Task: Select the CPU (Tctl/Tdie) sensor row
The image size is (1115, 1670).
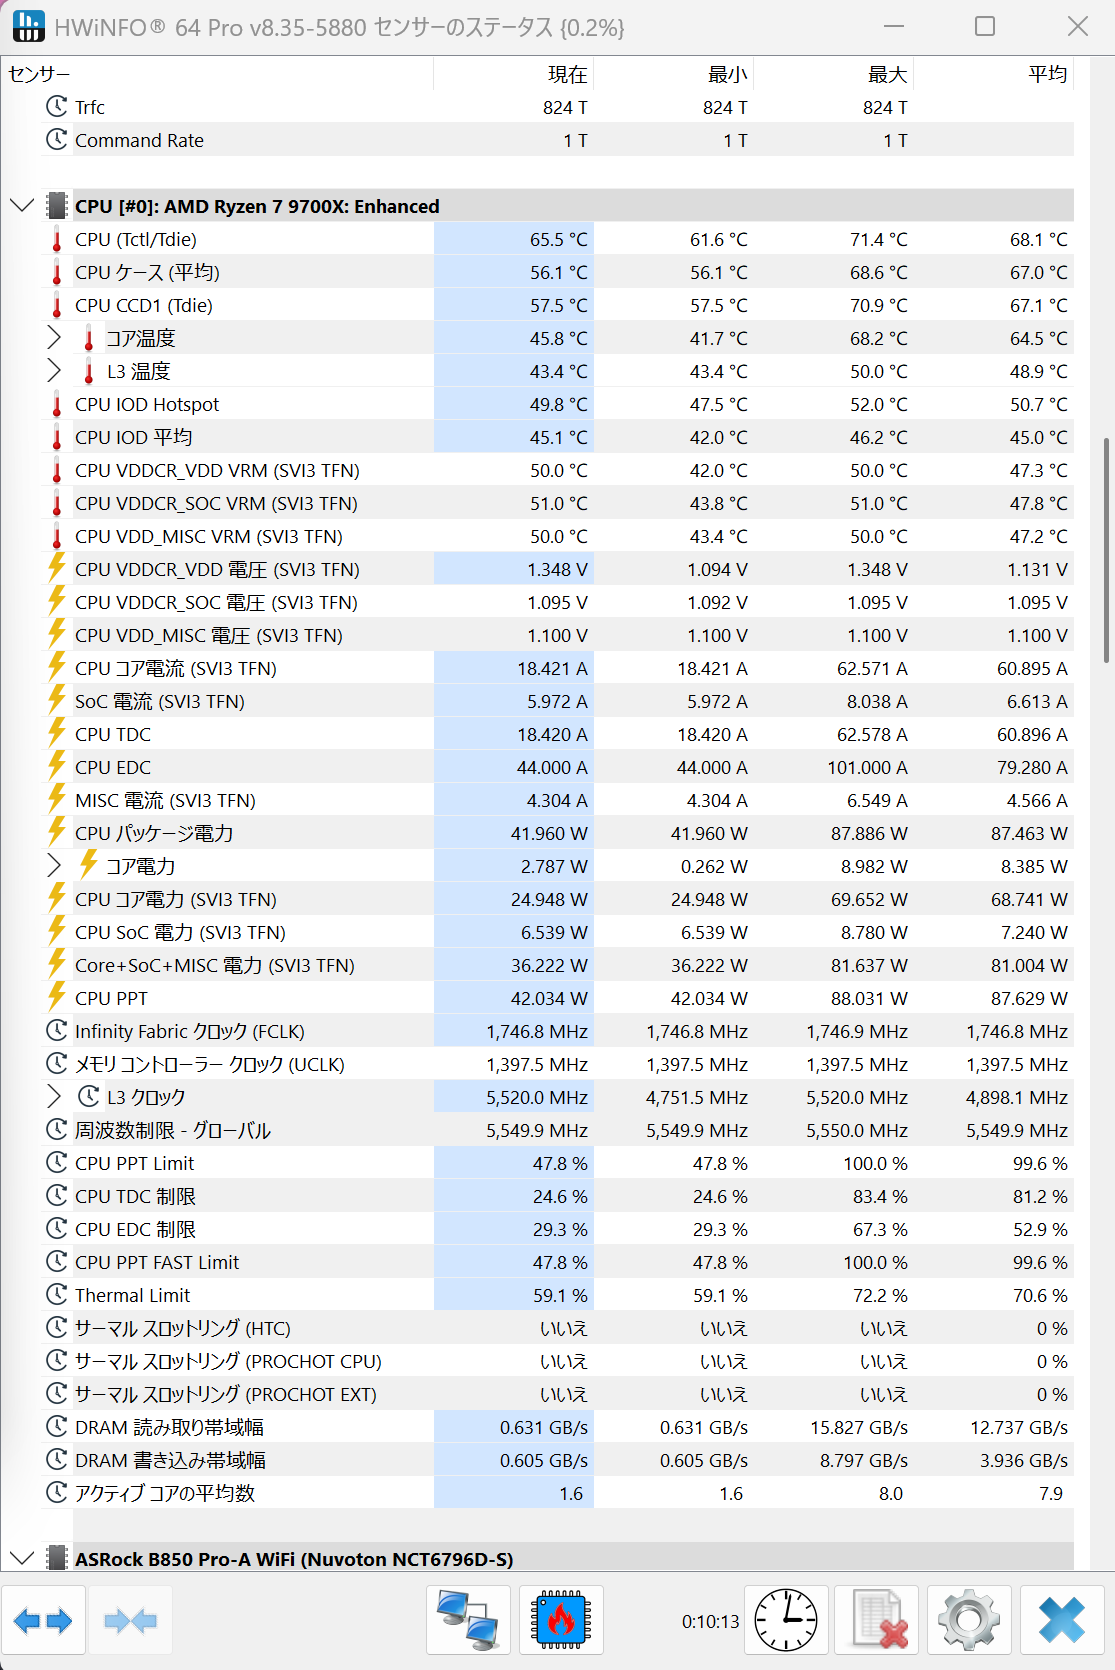Action: 558,239
